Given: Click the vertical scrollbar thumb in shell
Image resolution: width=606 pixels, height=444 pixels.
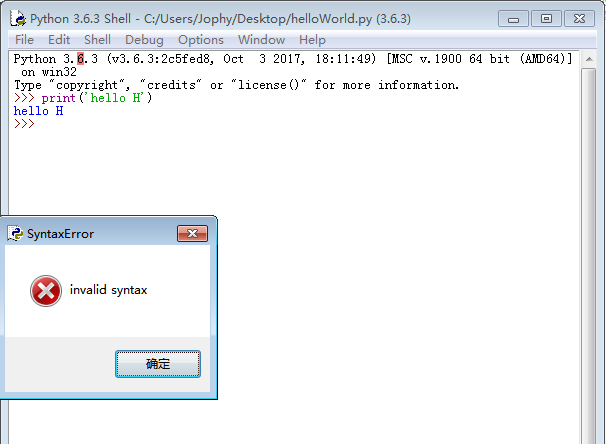Looking at the screenshot, I should (589, 255).
